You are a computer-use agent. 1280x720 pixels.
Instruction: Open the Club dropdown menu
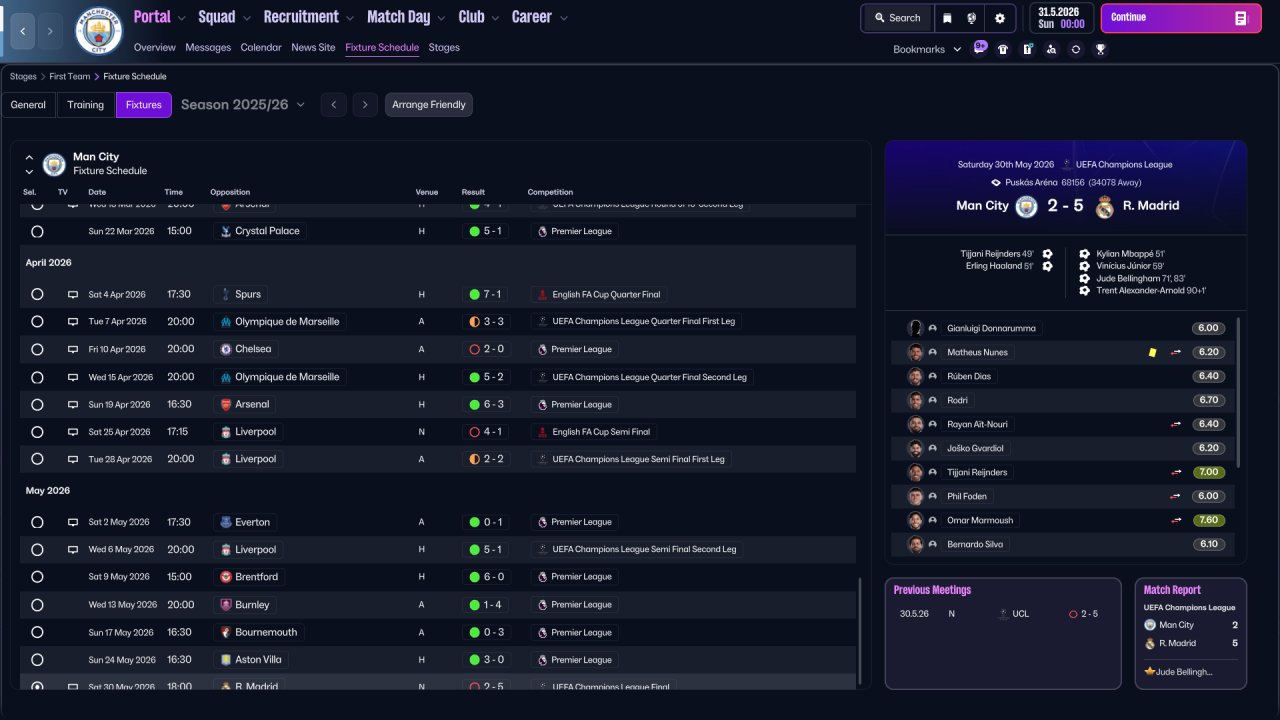pos(479,17)
